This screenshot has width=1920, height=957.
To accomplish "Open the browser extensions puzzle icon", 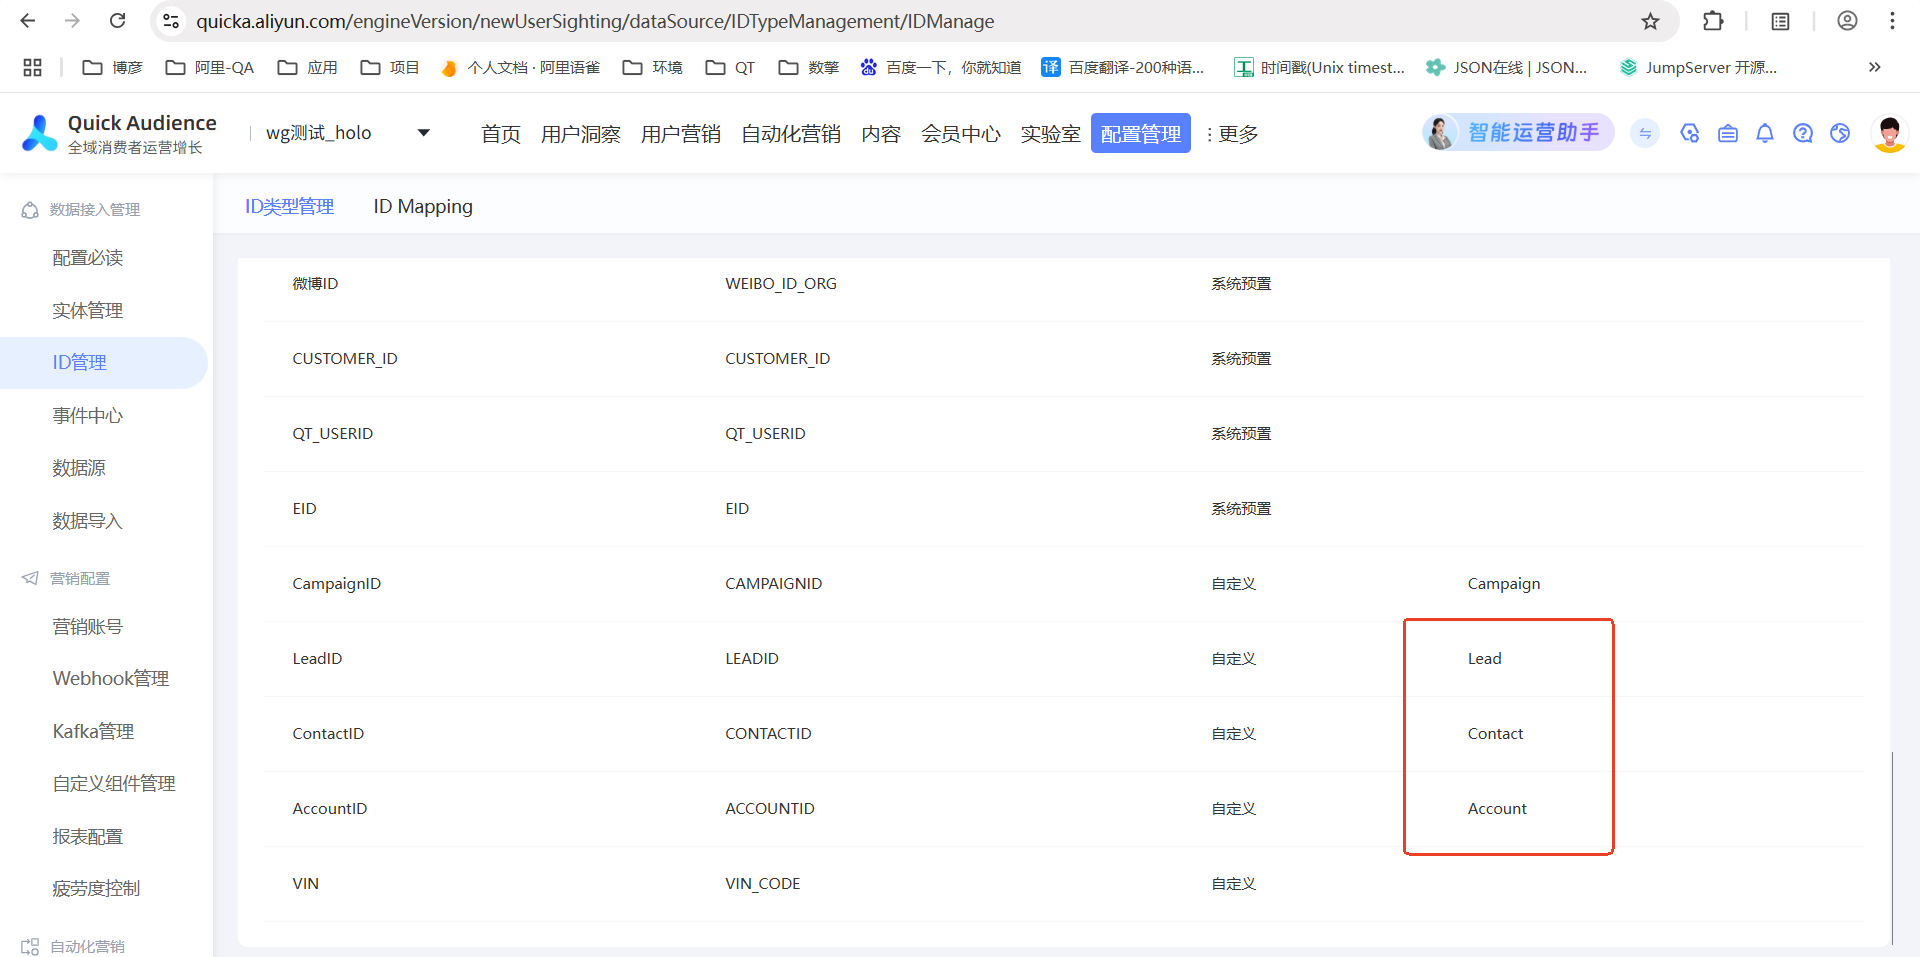I will click(x=1713, y=21).
